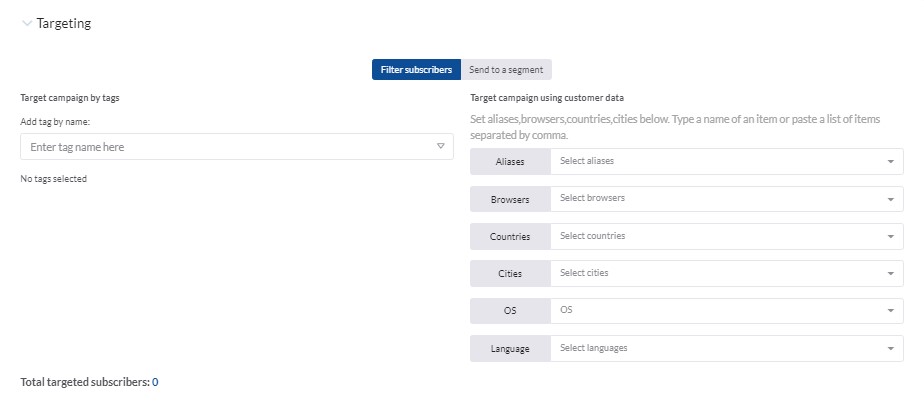Screen dimensions: 924x406
Task: Click the OS dropdown arrow
Action: [890, 311]
